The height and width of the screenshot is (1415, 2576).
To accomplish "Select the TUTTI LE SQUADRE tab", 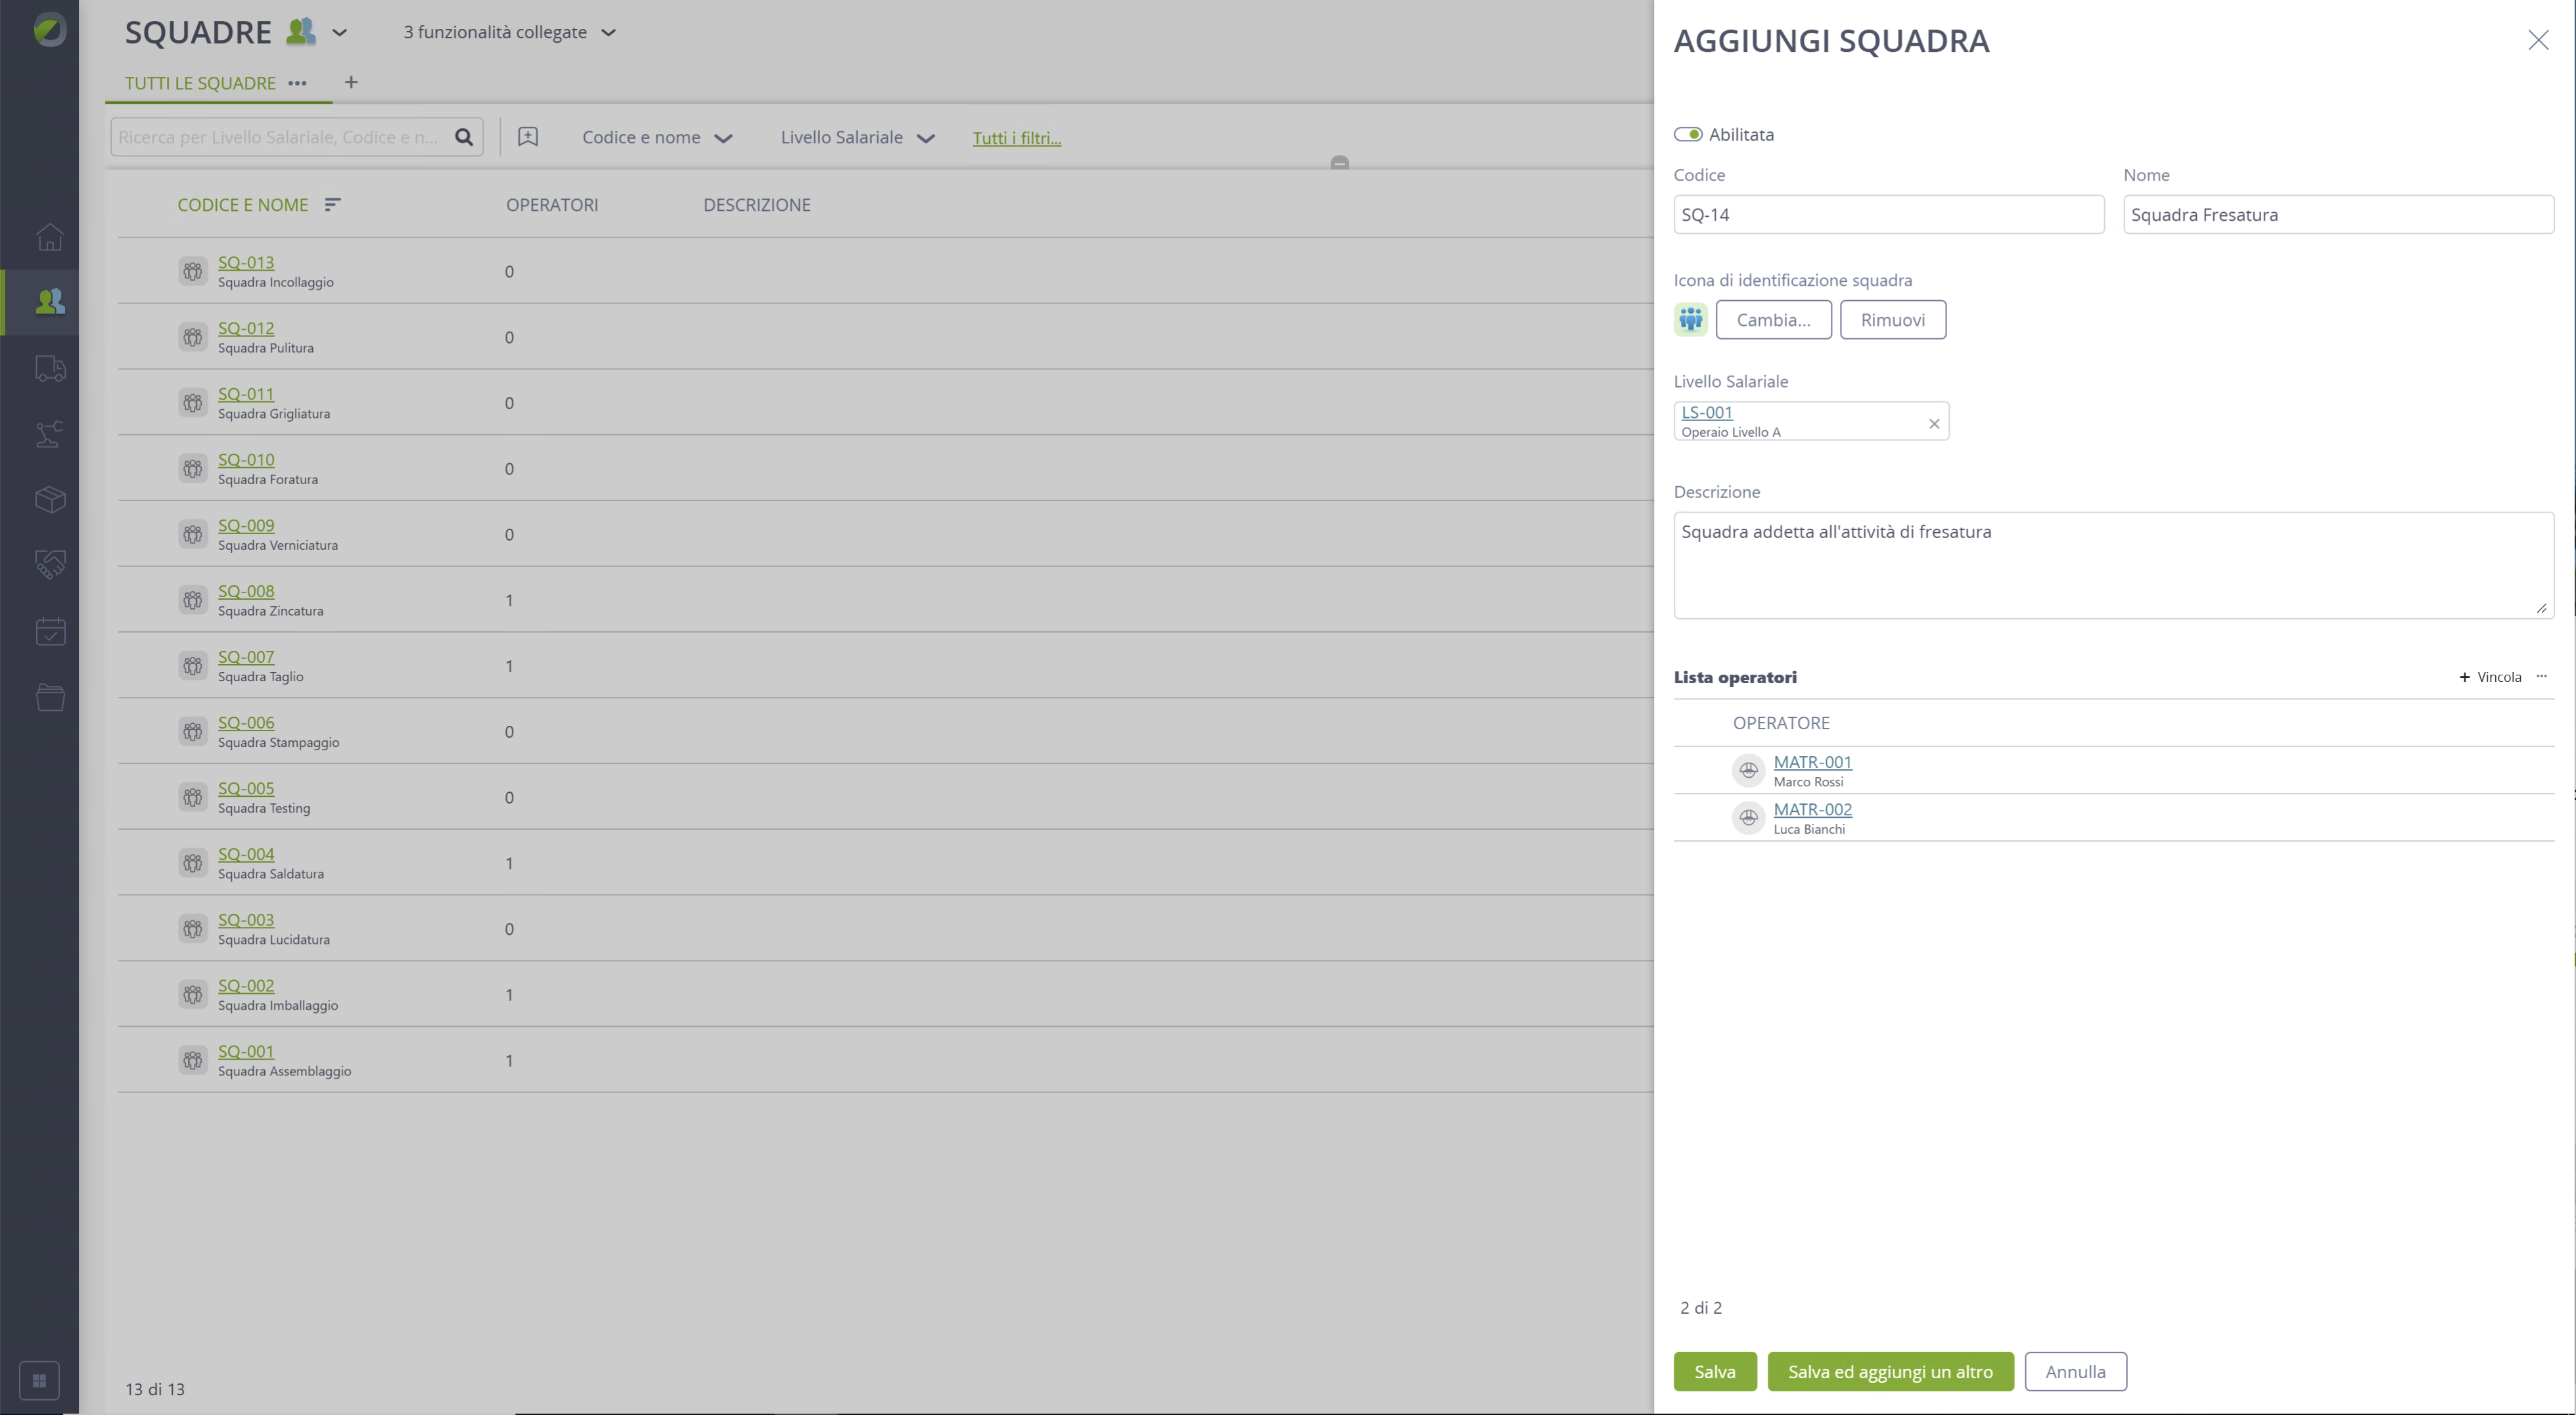I will point(200,83).
